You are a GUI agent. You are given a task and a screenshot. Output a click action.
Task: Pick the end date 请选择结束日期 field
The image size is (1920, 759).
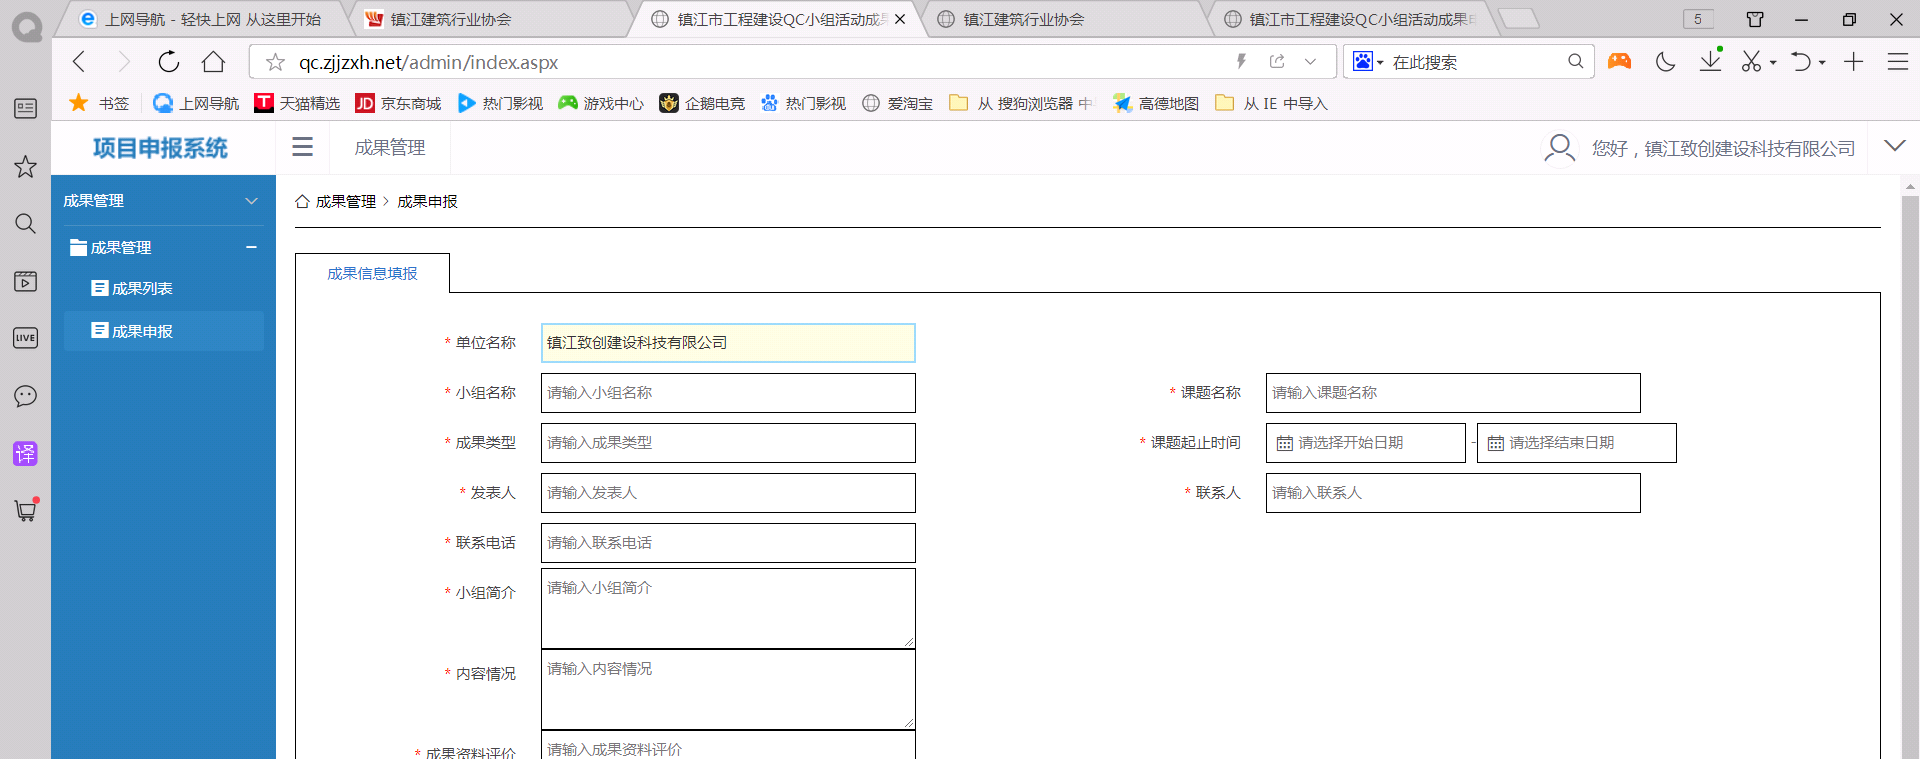pyautogui.click(x=1577, y=443)
